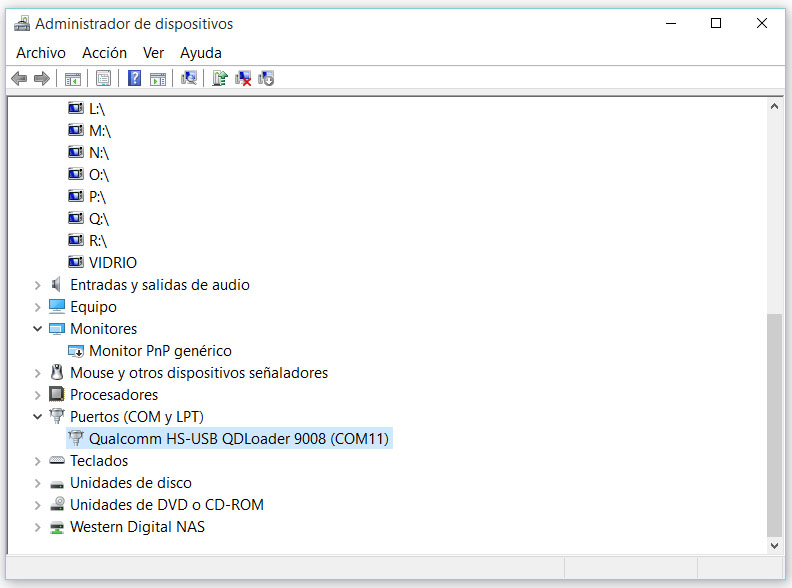This screenshot has width=792, height=588.
Task: Expand Unidades de disco node
Action: point(38,483)
